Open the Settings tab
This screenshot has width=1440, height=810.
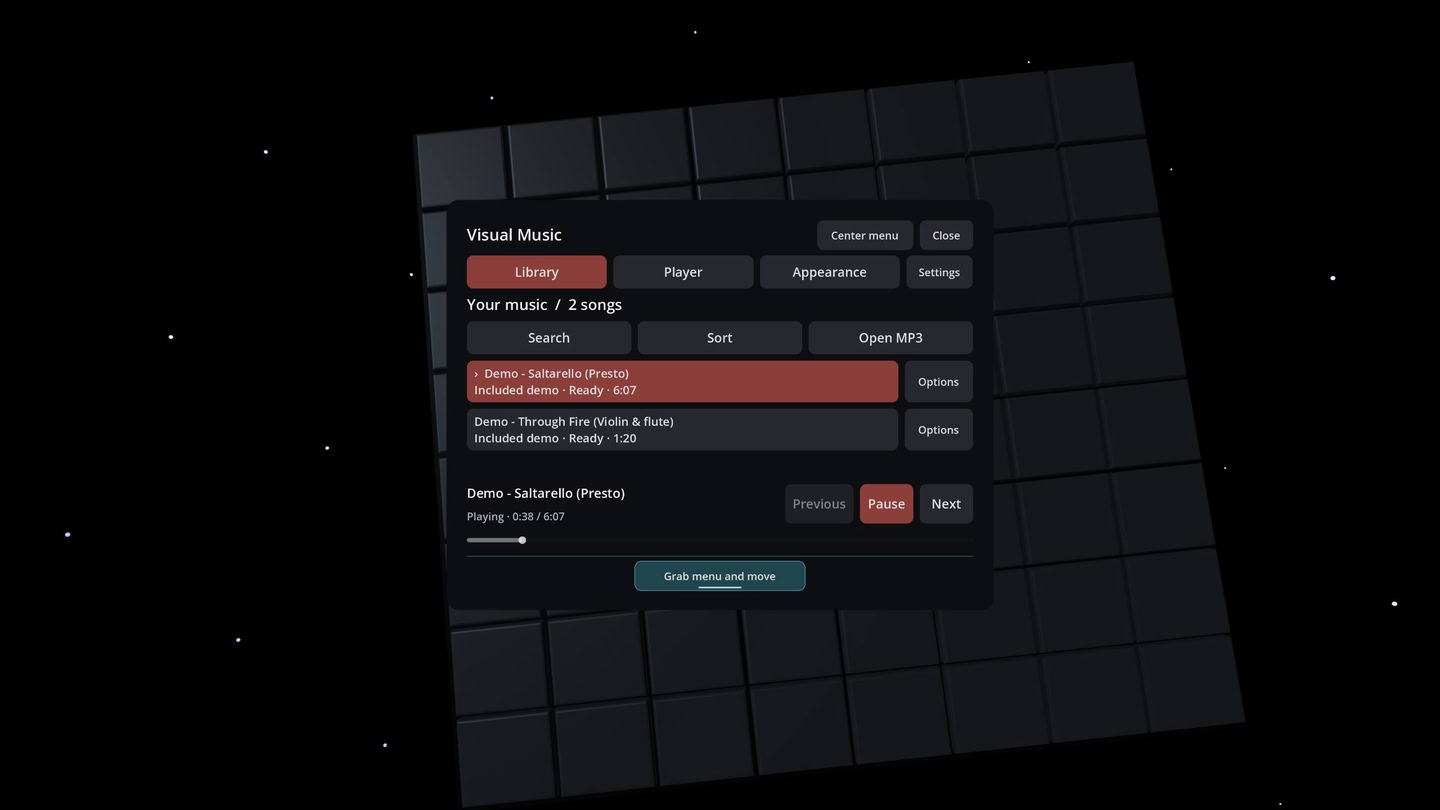939,272
